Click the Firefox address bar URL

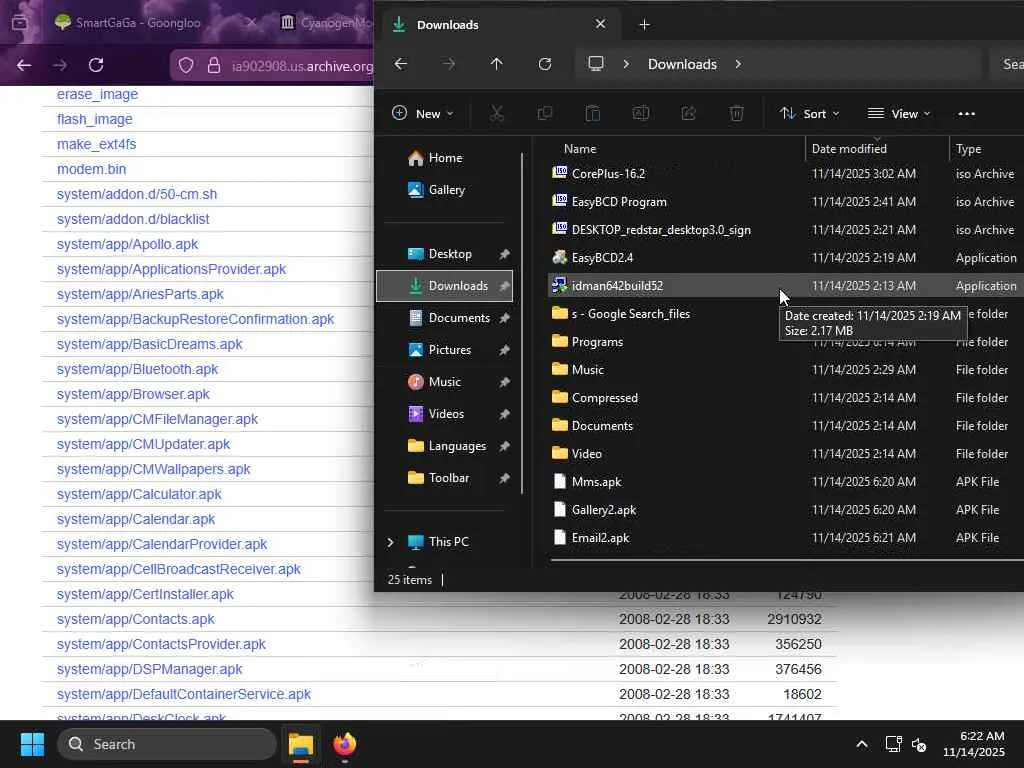tap(302, 66)
